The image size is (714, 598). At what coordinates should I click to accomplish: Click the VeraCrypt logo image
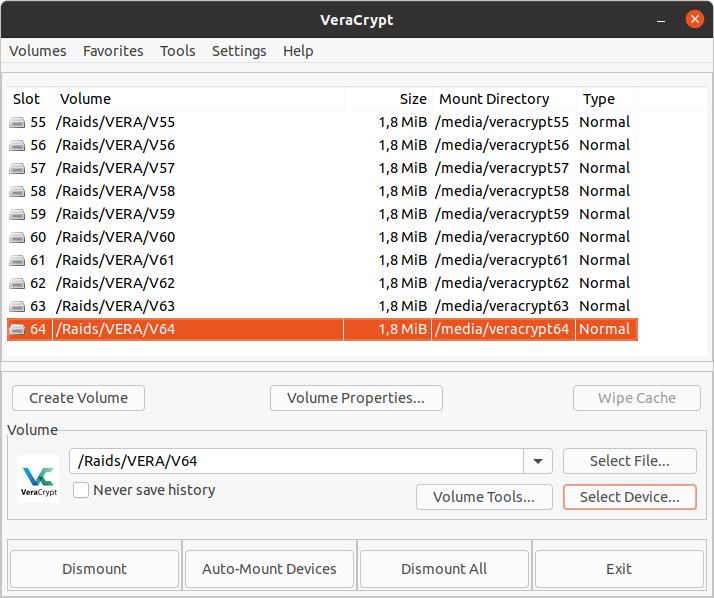pyautogui.click(x=38, y=479)
